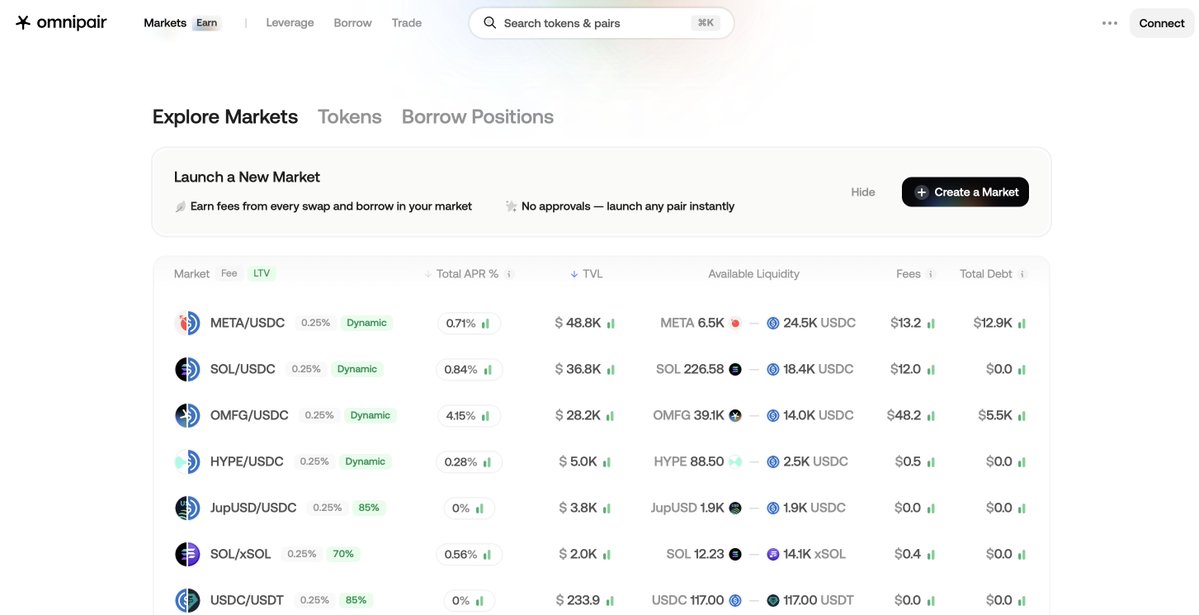Viewport: 1199px width, 615px height.
Task: Click the 4.15% APR pill for OMFG/USDC
Action: click(x=468, y=415)
